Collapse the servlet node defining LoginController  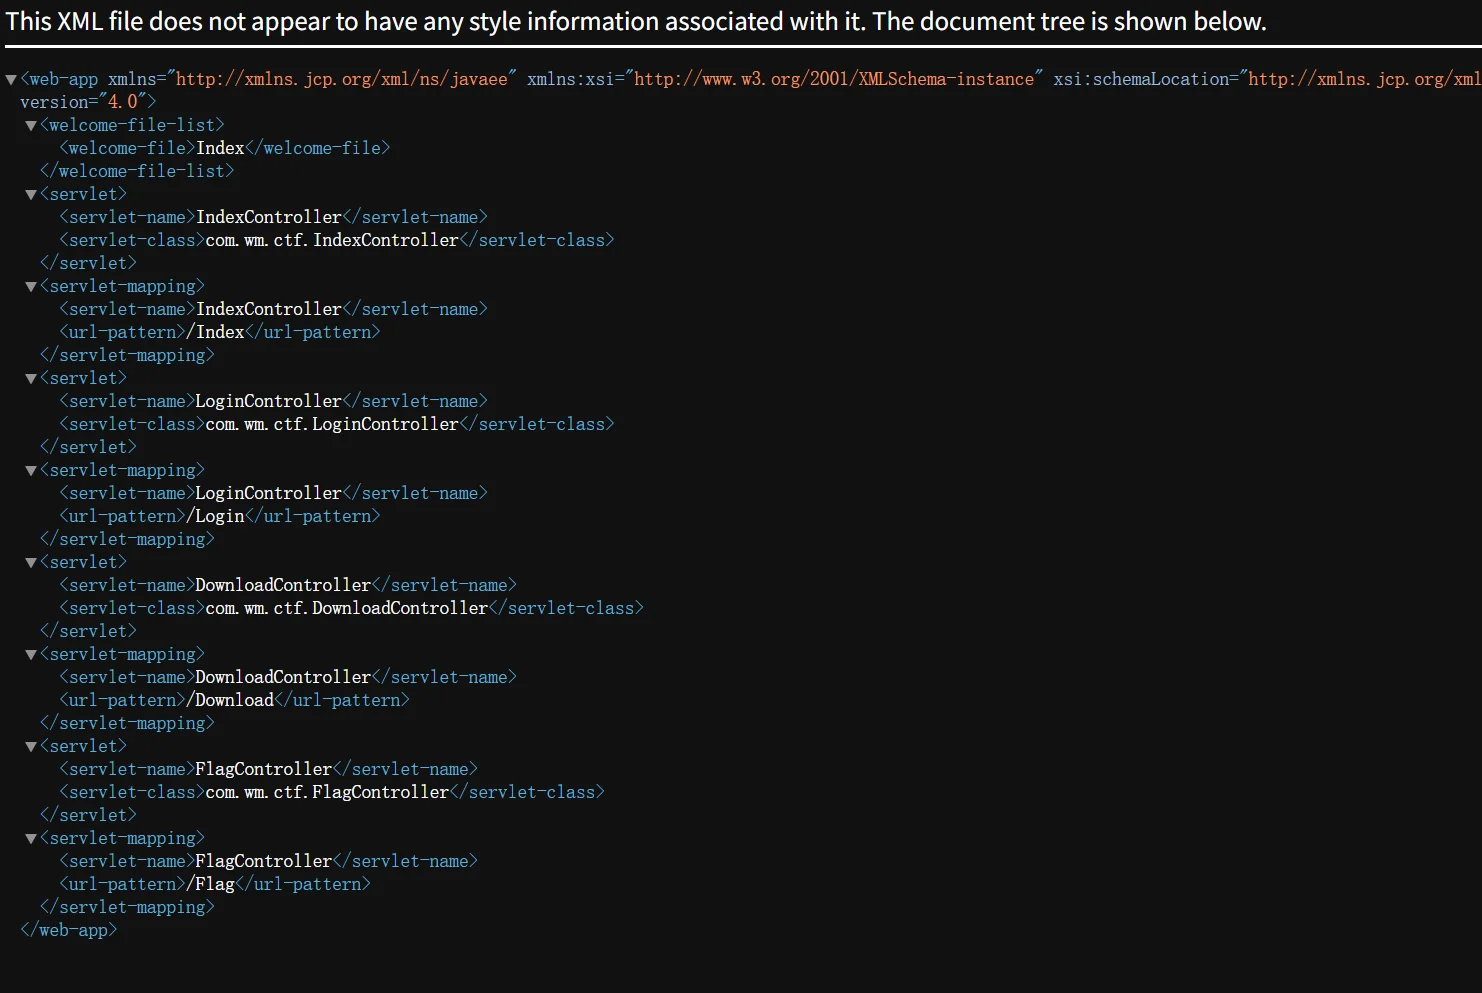click(31, 379)
